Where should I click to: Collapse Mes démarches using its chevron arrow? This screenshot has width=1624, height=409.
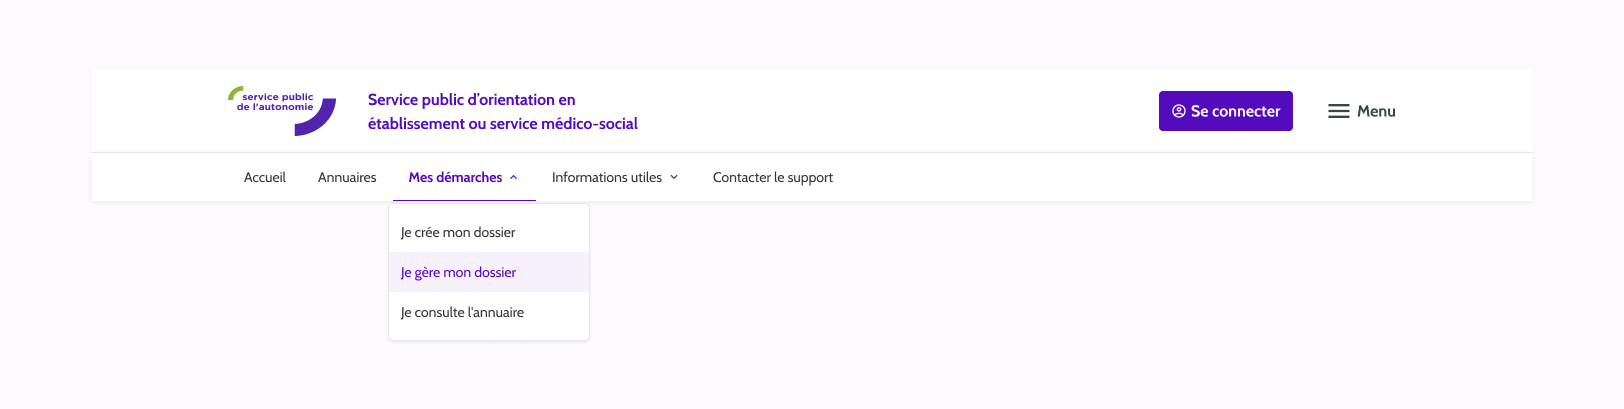point(514,177)
